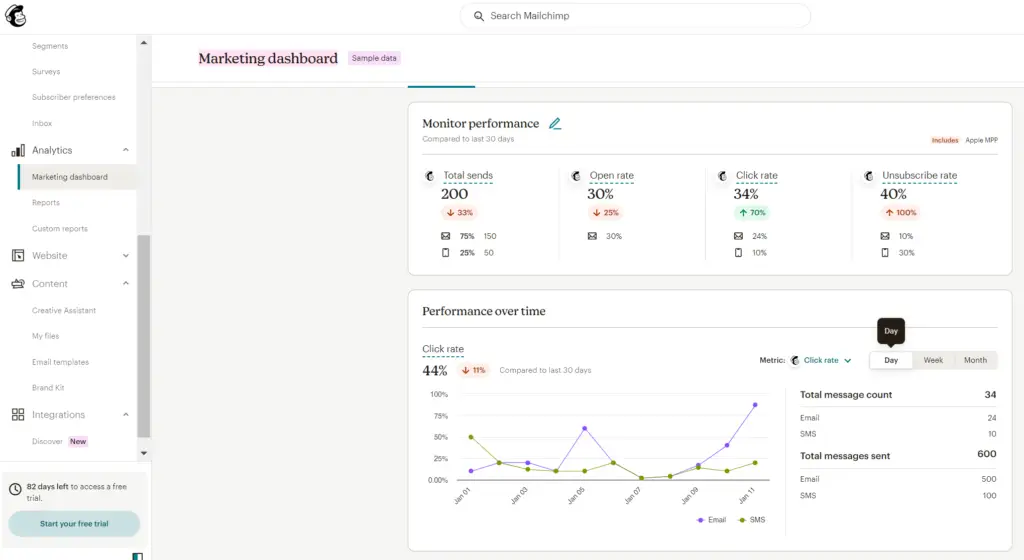Click the Jan 05 Email peak data point
Viewport: 1024px width, 560px height.
tap(584, 429)
